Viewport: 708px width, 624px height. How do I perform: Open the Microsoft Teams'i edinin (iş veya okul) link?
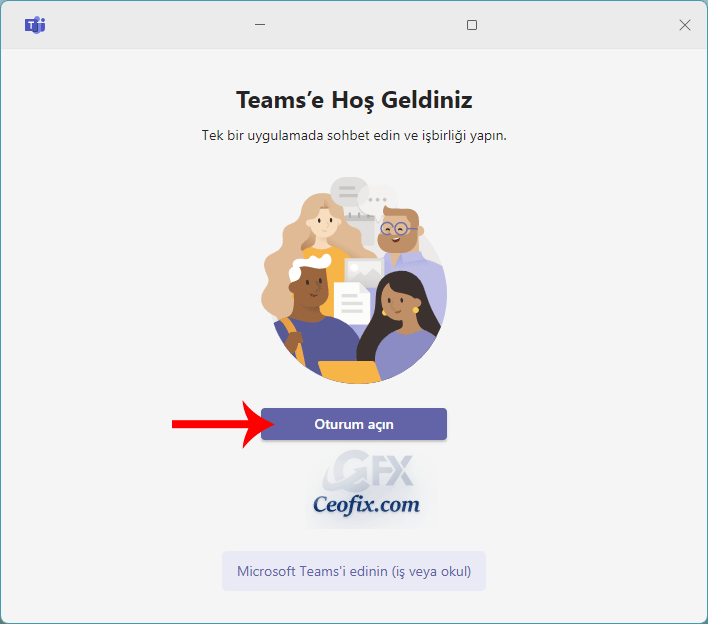click(354, 571)
